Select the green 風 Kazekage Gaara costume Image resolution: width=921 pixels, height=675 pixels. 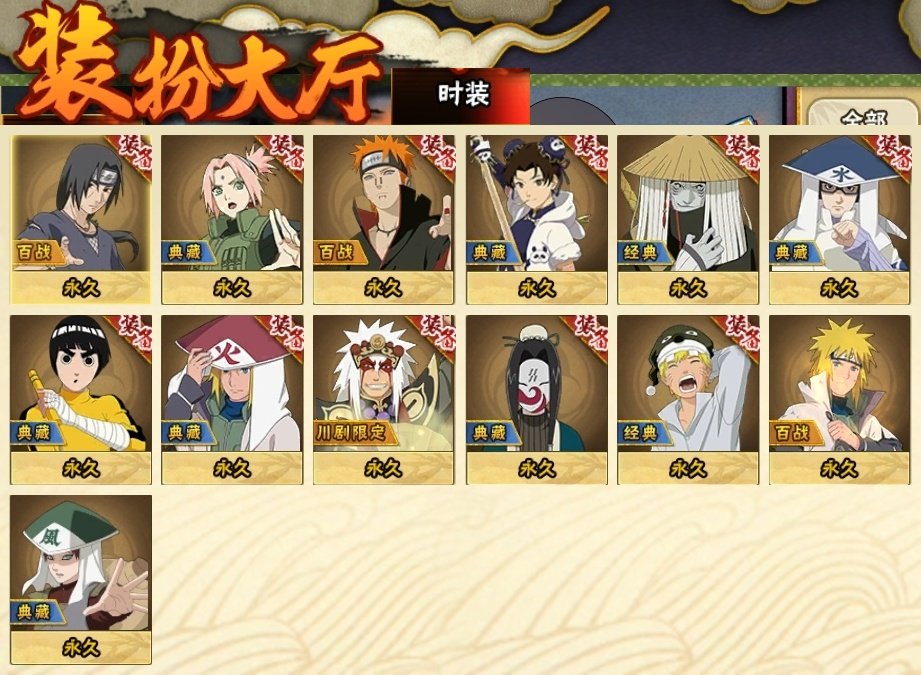[x=80, y=579]
